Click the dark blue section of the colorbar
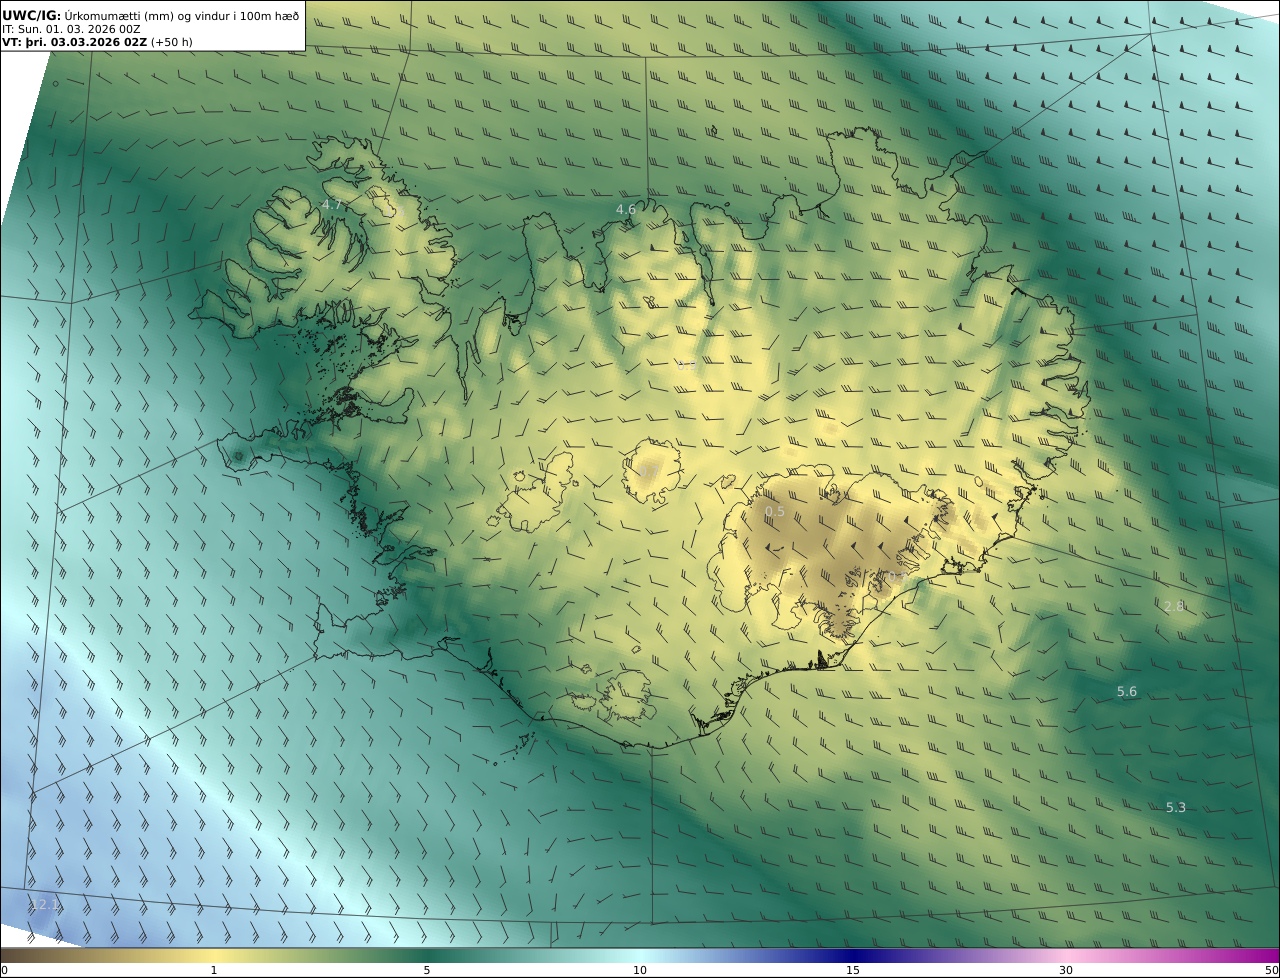The width and height of the screenshot is (1280, 978). (853, 956)
